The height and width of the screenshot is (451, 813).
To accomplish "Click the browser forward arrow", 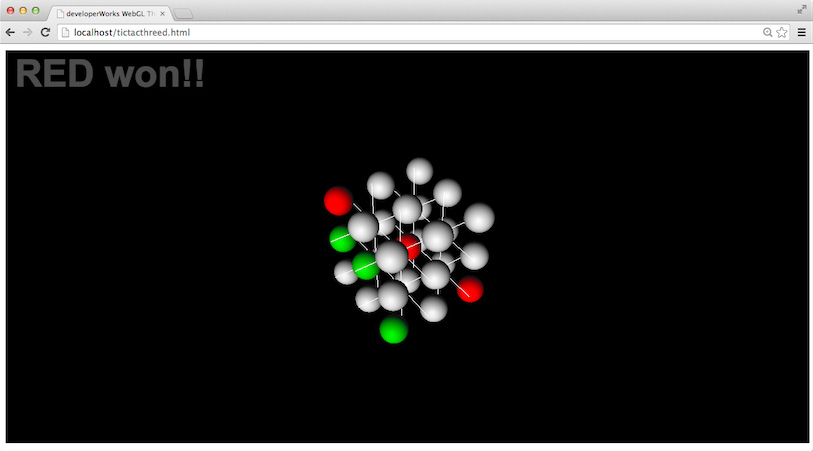I will (27, 32).
